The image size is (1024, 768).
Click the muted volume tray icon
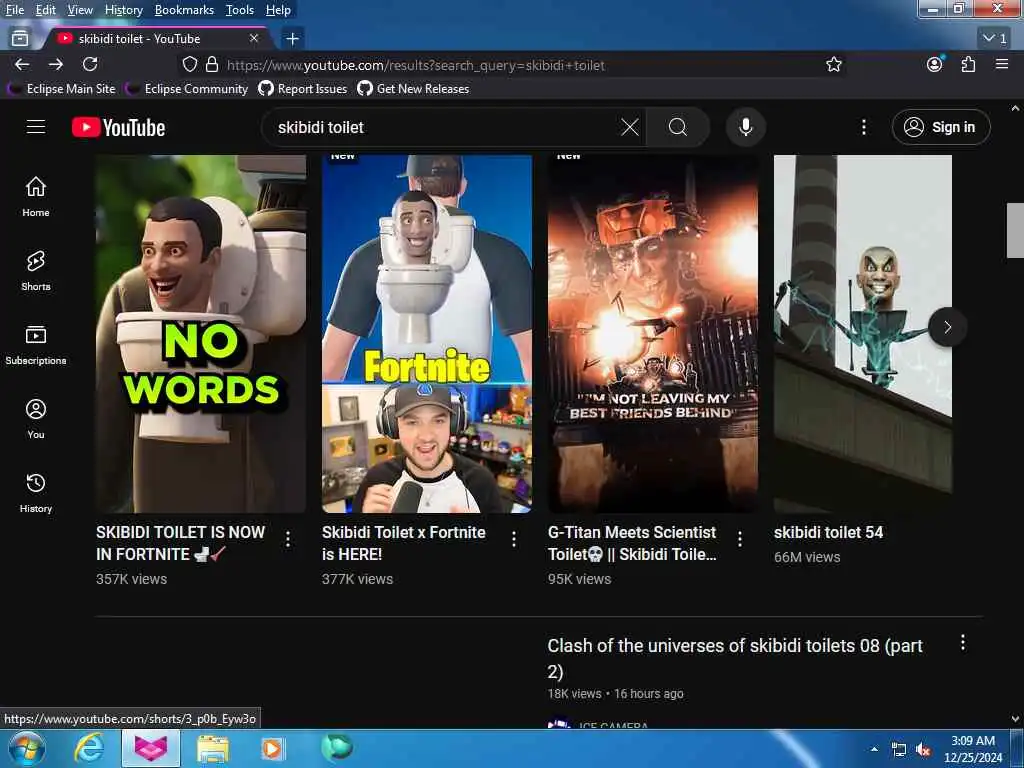click(923, 750)
